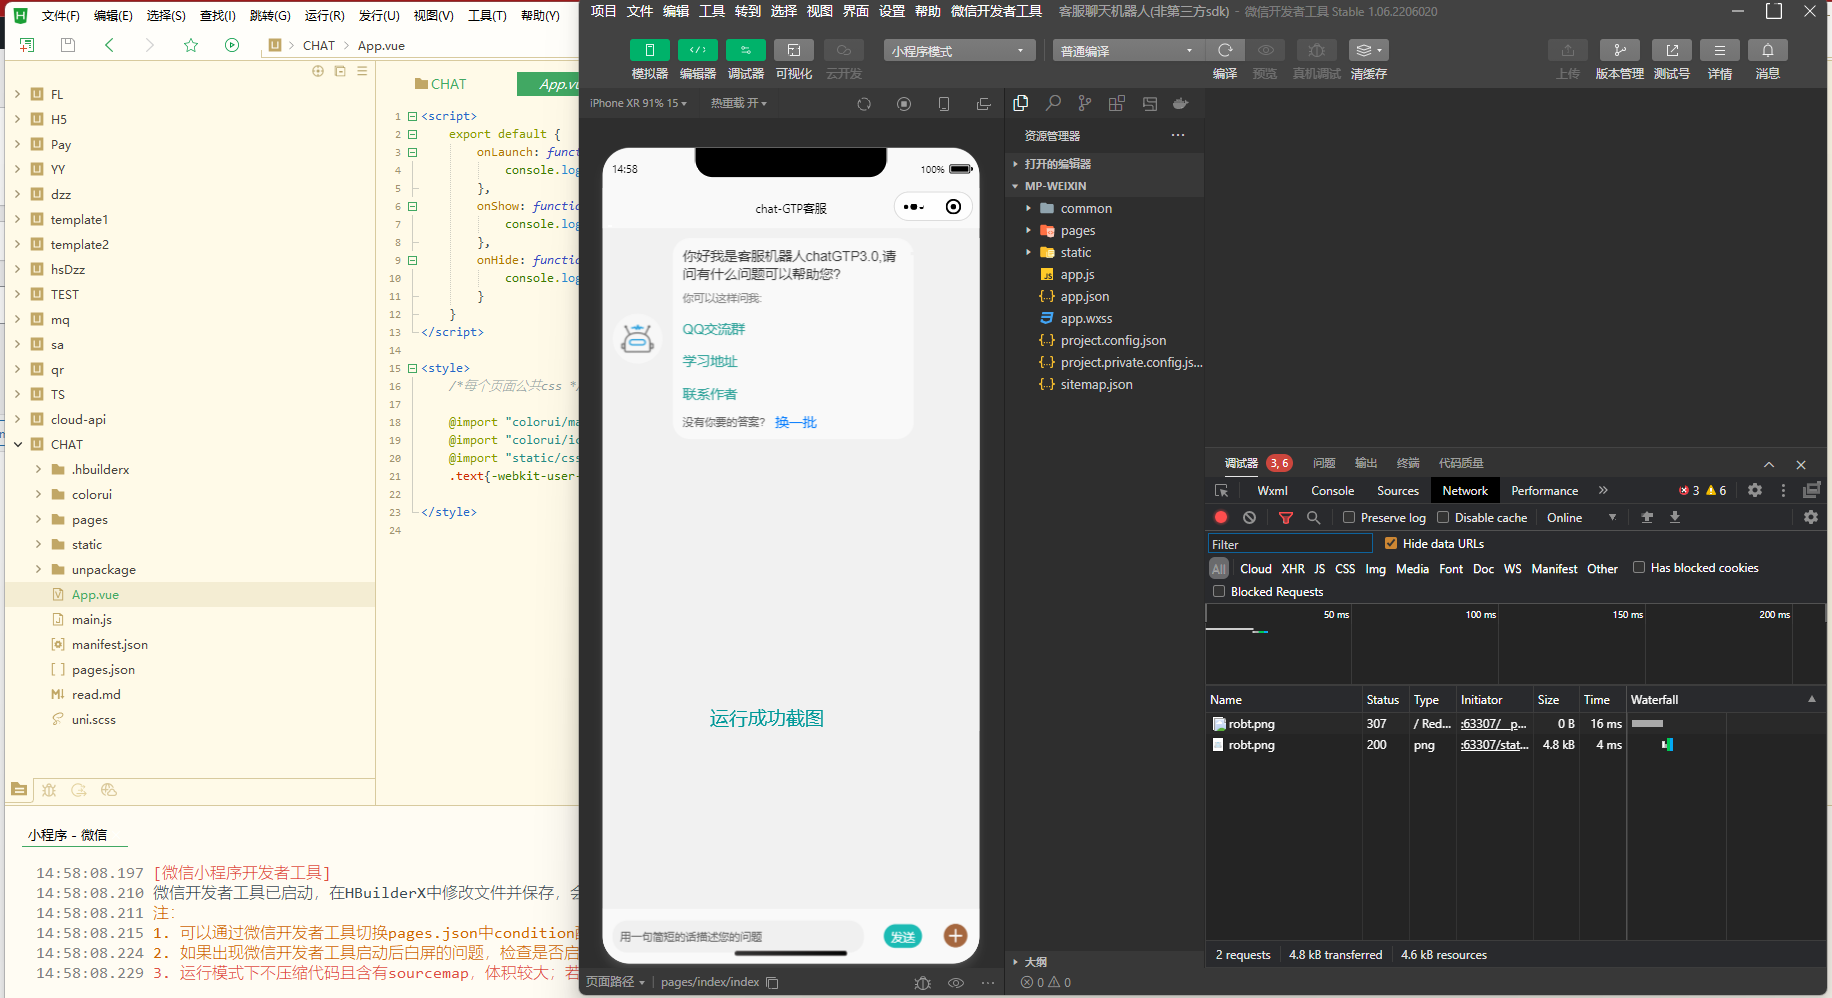Open the 运行(R) menu

pyautogui.click(x=324, y=15)
